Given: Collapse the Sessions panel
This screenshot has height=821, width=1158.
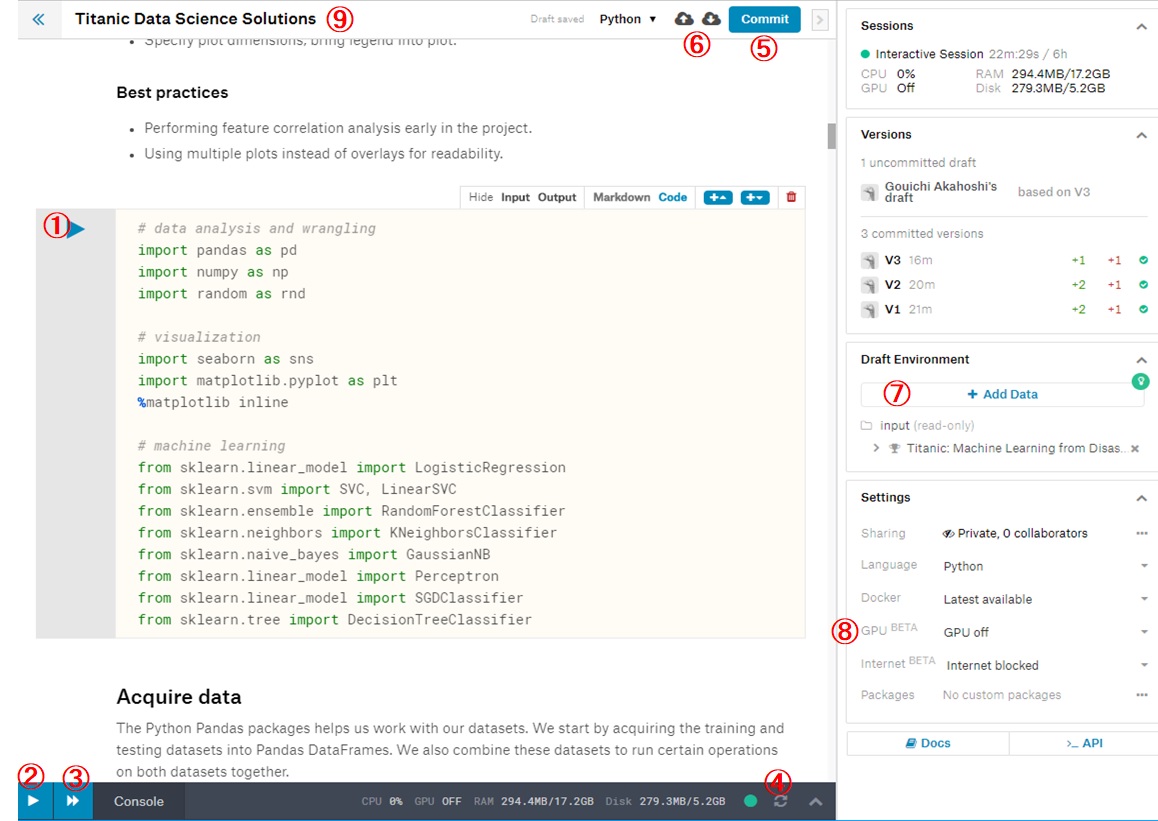Looking at the screenshot, I should point(1141,25).
